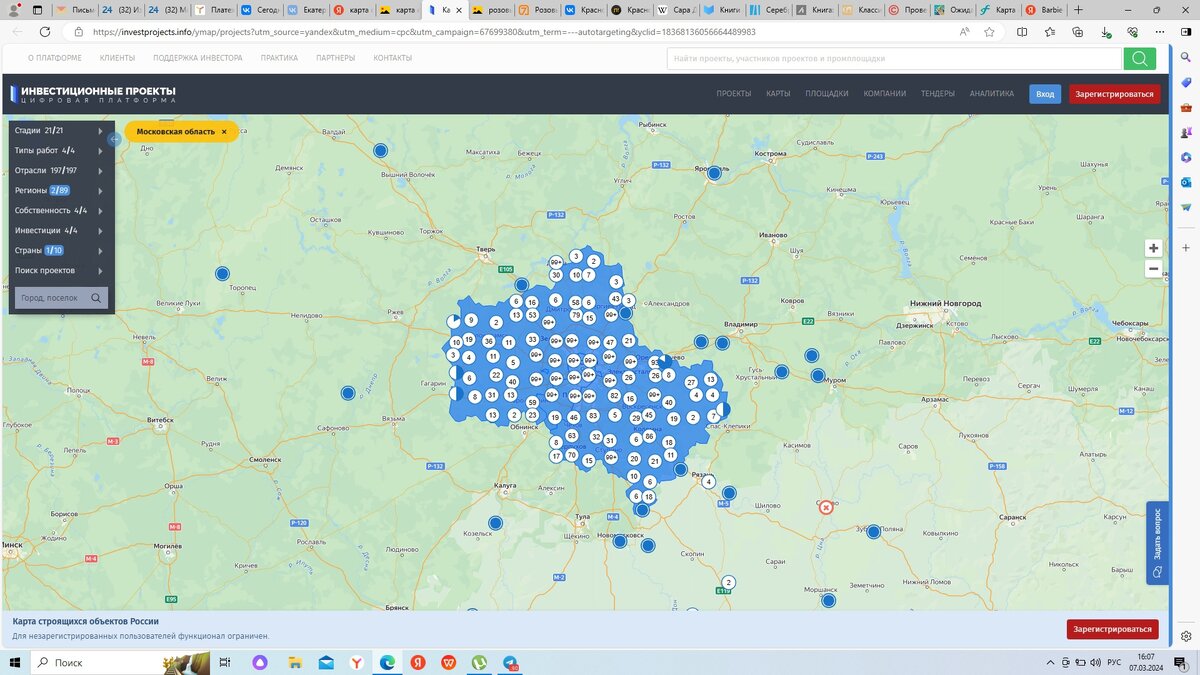Viewport: 1200px width, 675px height.
Task: Switch to the Сара browser tab
Action: [675, 10]
